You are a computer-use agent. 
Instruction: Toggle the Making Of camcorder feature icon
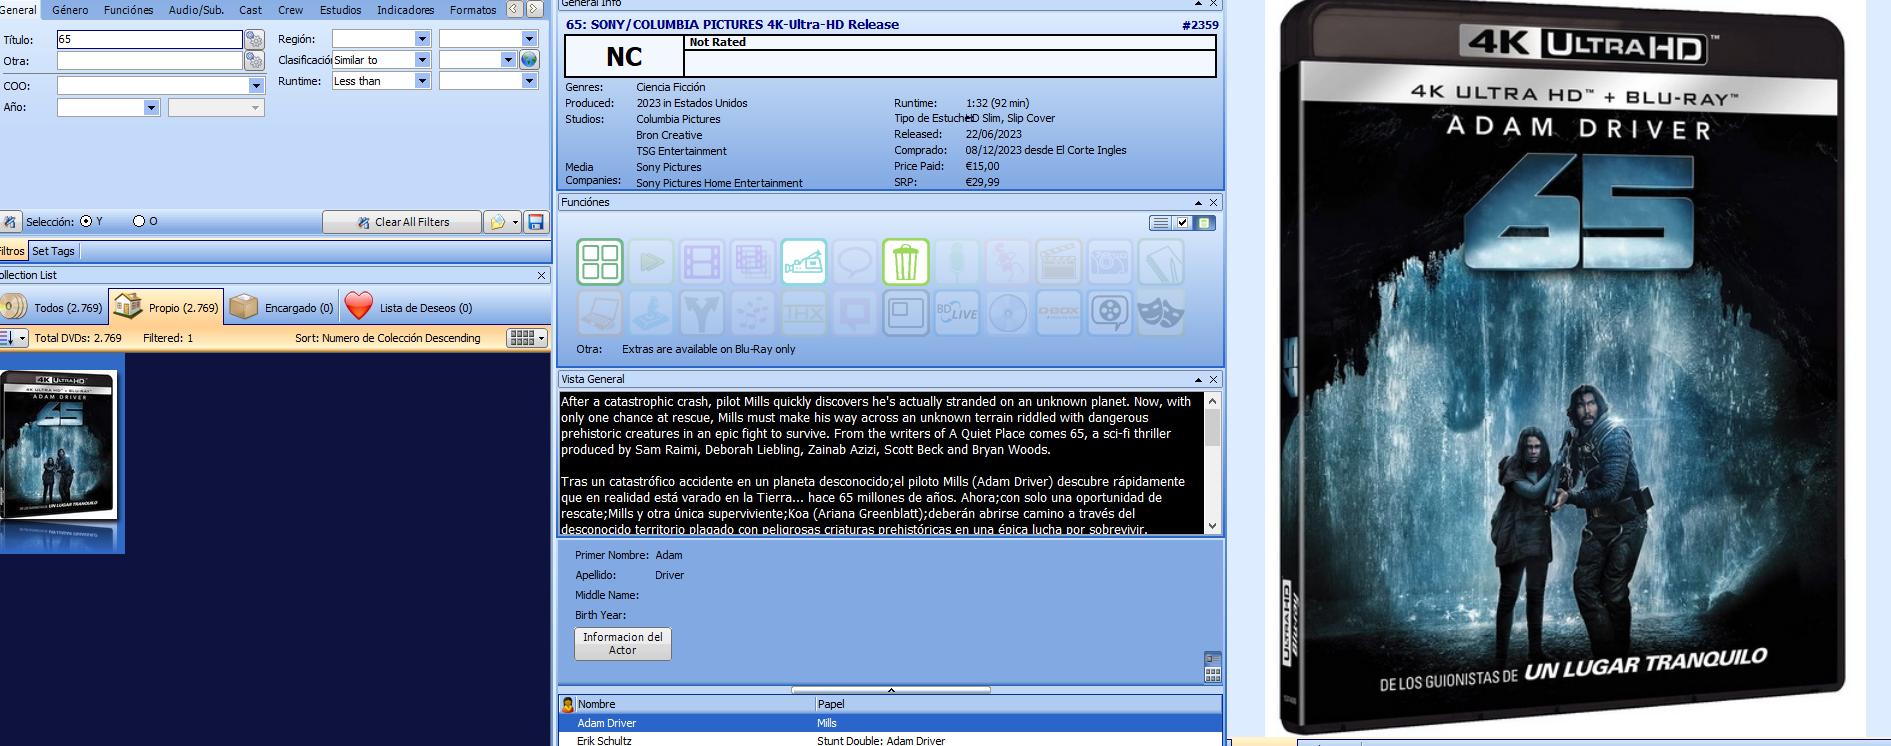(804, 262)
